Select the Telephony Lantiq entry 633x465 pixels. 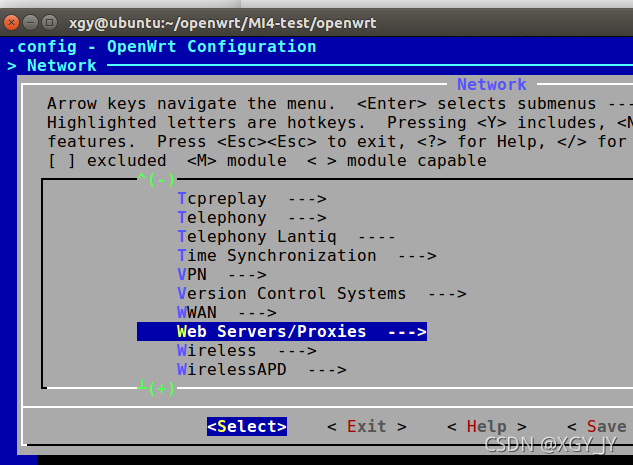286,237
